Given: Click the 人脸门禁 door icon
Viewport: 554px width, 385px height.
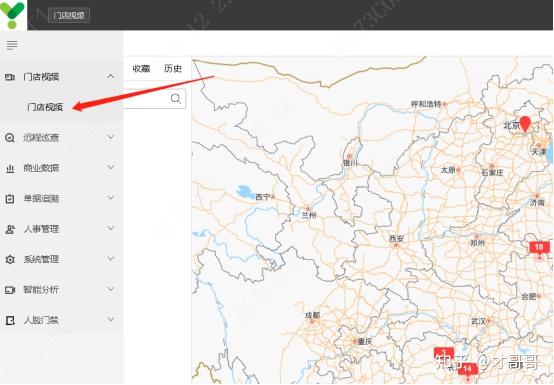Looking at the screenshot, I should 10,320.
